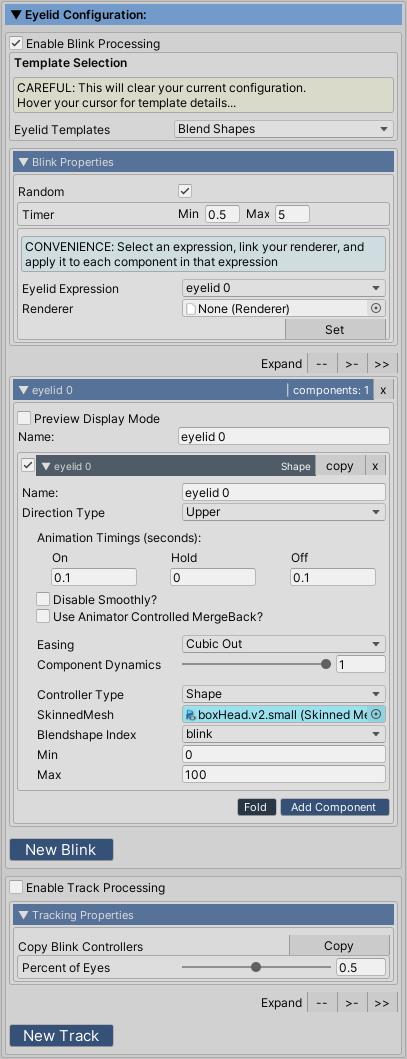Adjust the Percent of Eyes slider
The width and height of the screenshot is (407, 1059).
point(256,967)
